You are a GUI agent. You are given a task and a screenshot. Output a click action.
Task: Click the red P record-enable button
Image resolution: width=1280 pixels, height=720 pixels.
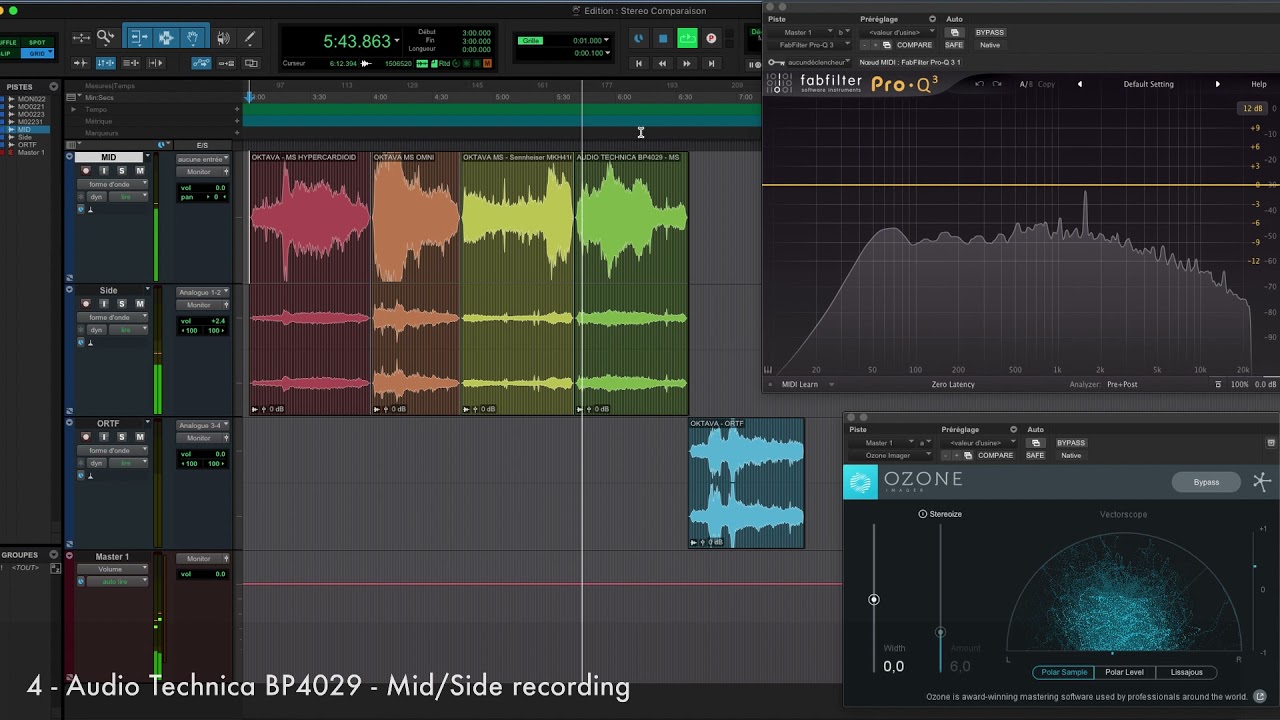pos(711,39)
